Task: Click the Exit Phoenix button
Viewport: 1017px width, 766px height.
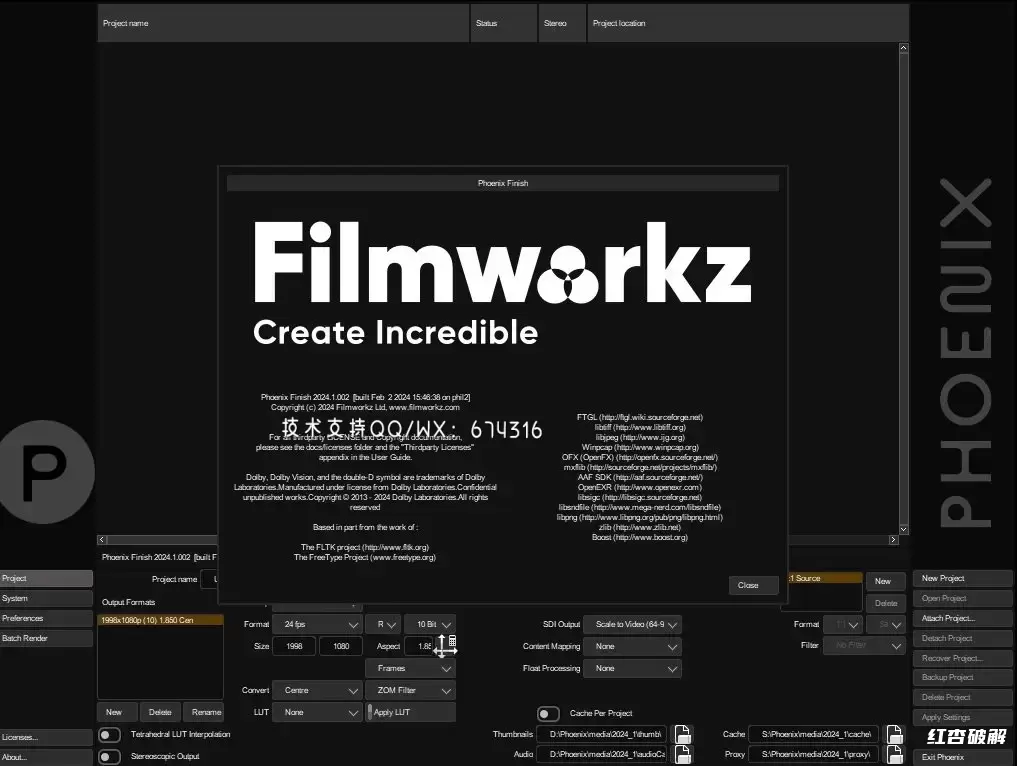Action: click(963, 758)
